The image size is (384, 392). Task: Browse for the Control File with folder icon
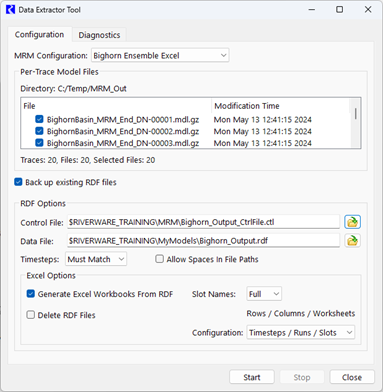click(352, 222)
